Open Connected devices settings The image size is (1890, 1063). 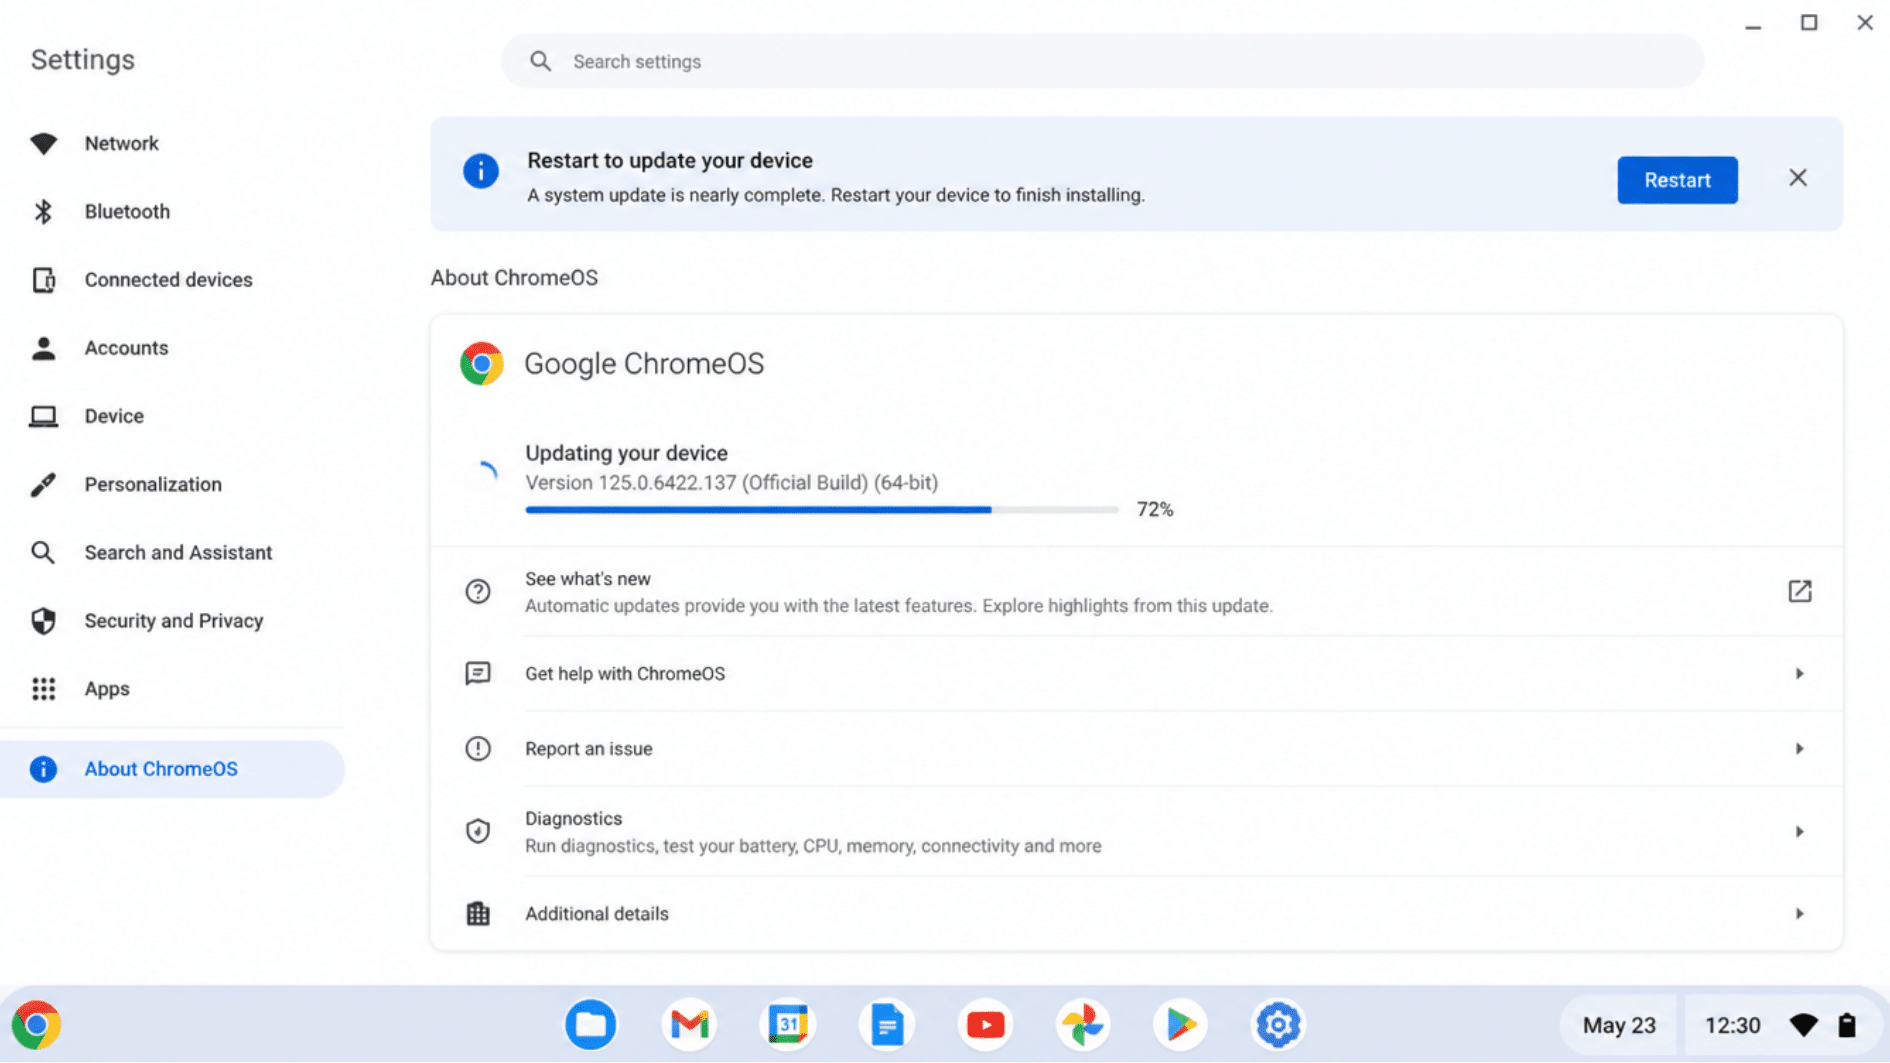click(168, 279)
